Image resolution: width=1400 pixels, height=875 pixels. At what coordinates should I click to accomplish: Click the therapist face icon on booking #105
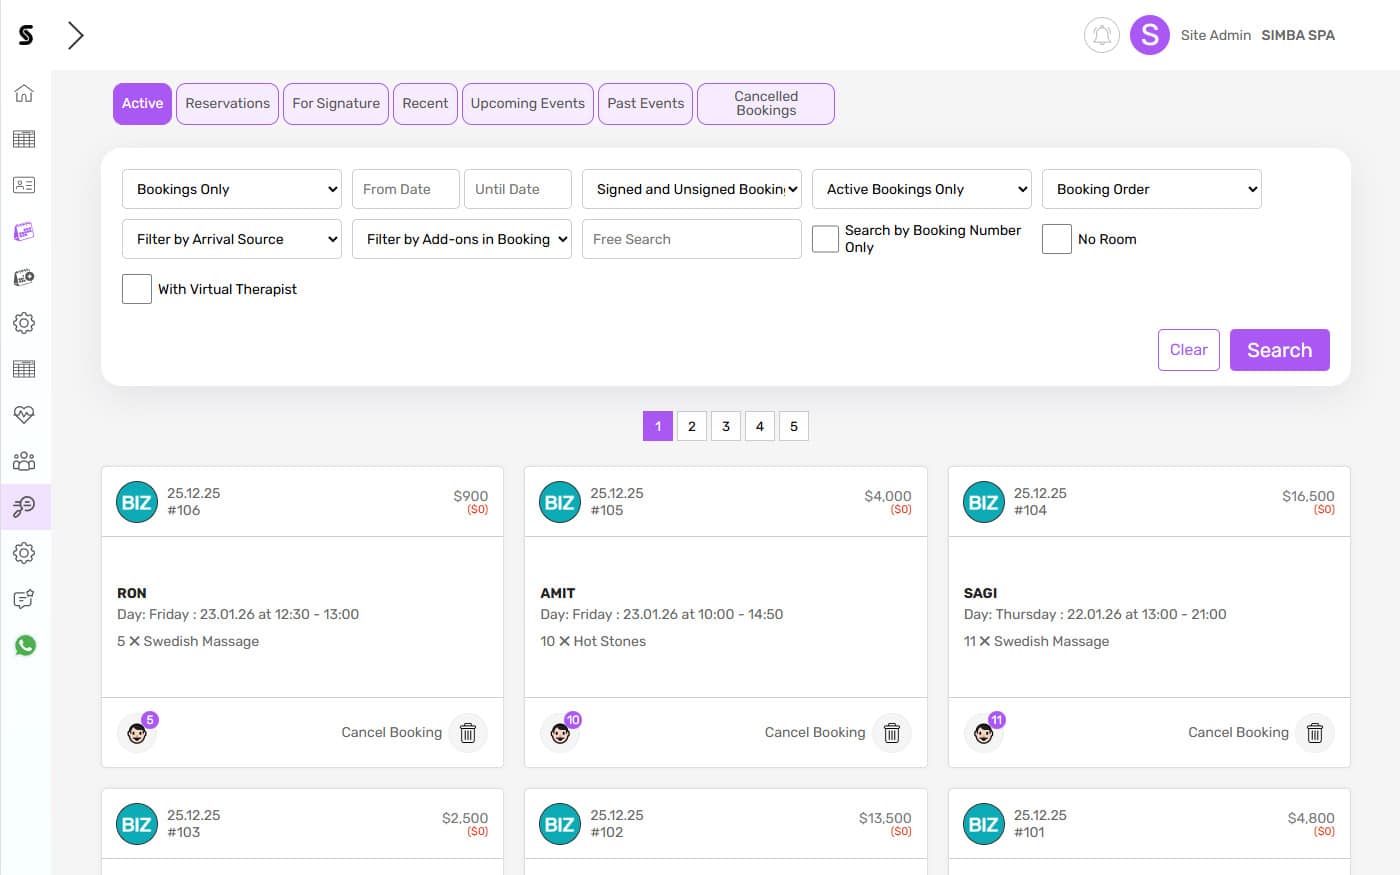click(560, 734)
